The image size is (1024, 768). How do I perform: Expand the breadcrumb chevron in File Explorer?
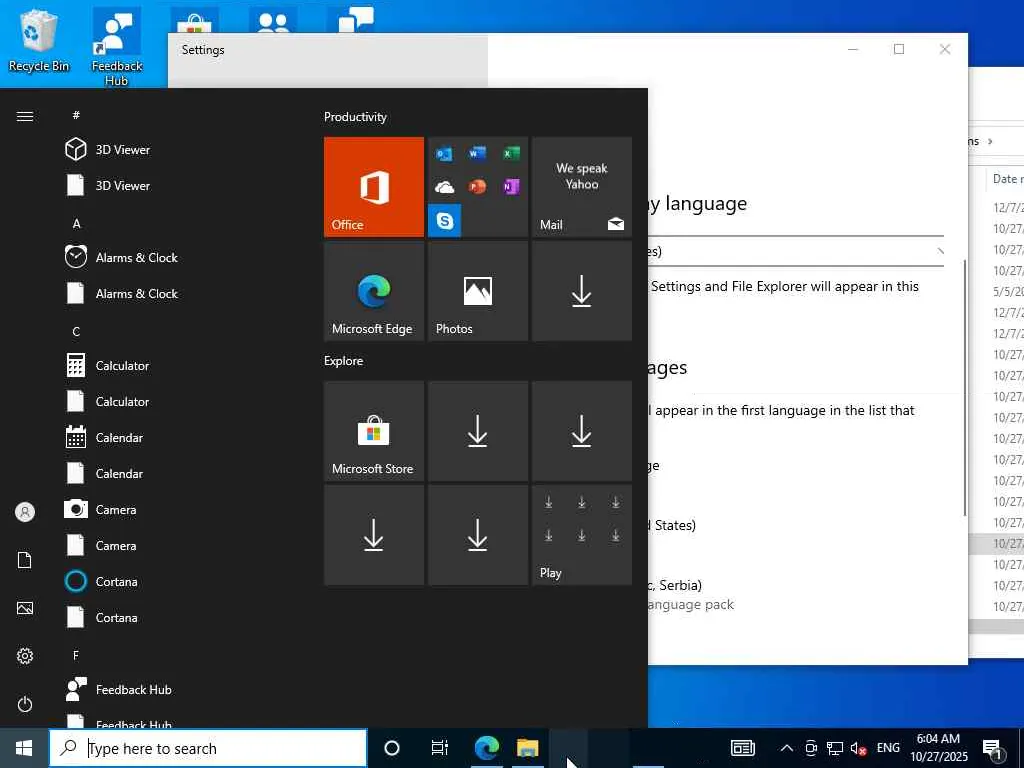(x=990, y=141)
